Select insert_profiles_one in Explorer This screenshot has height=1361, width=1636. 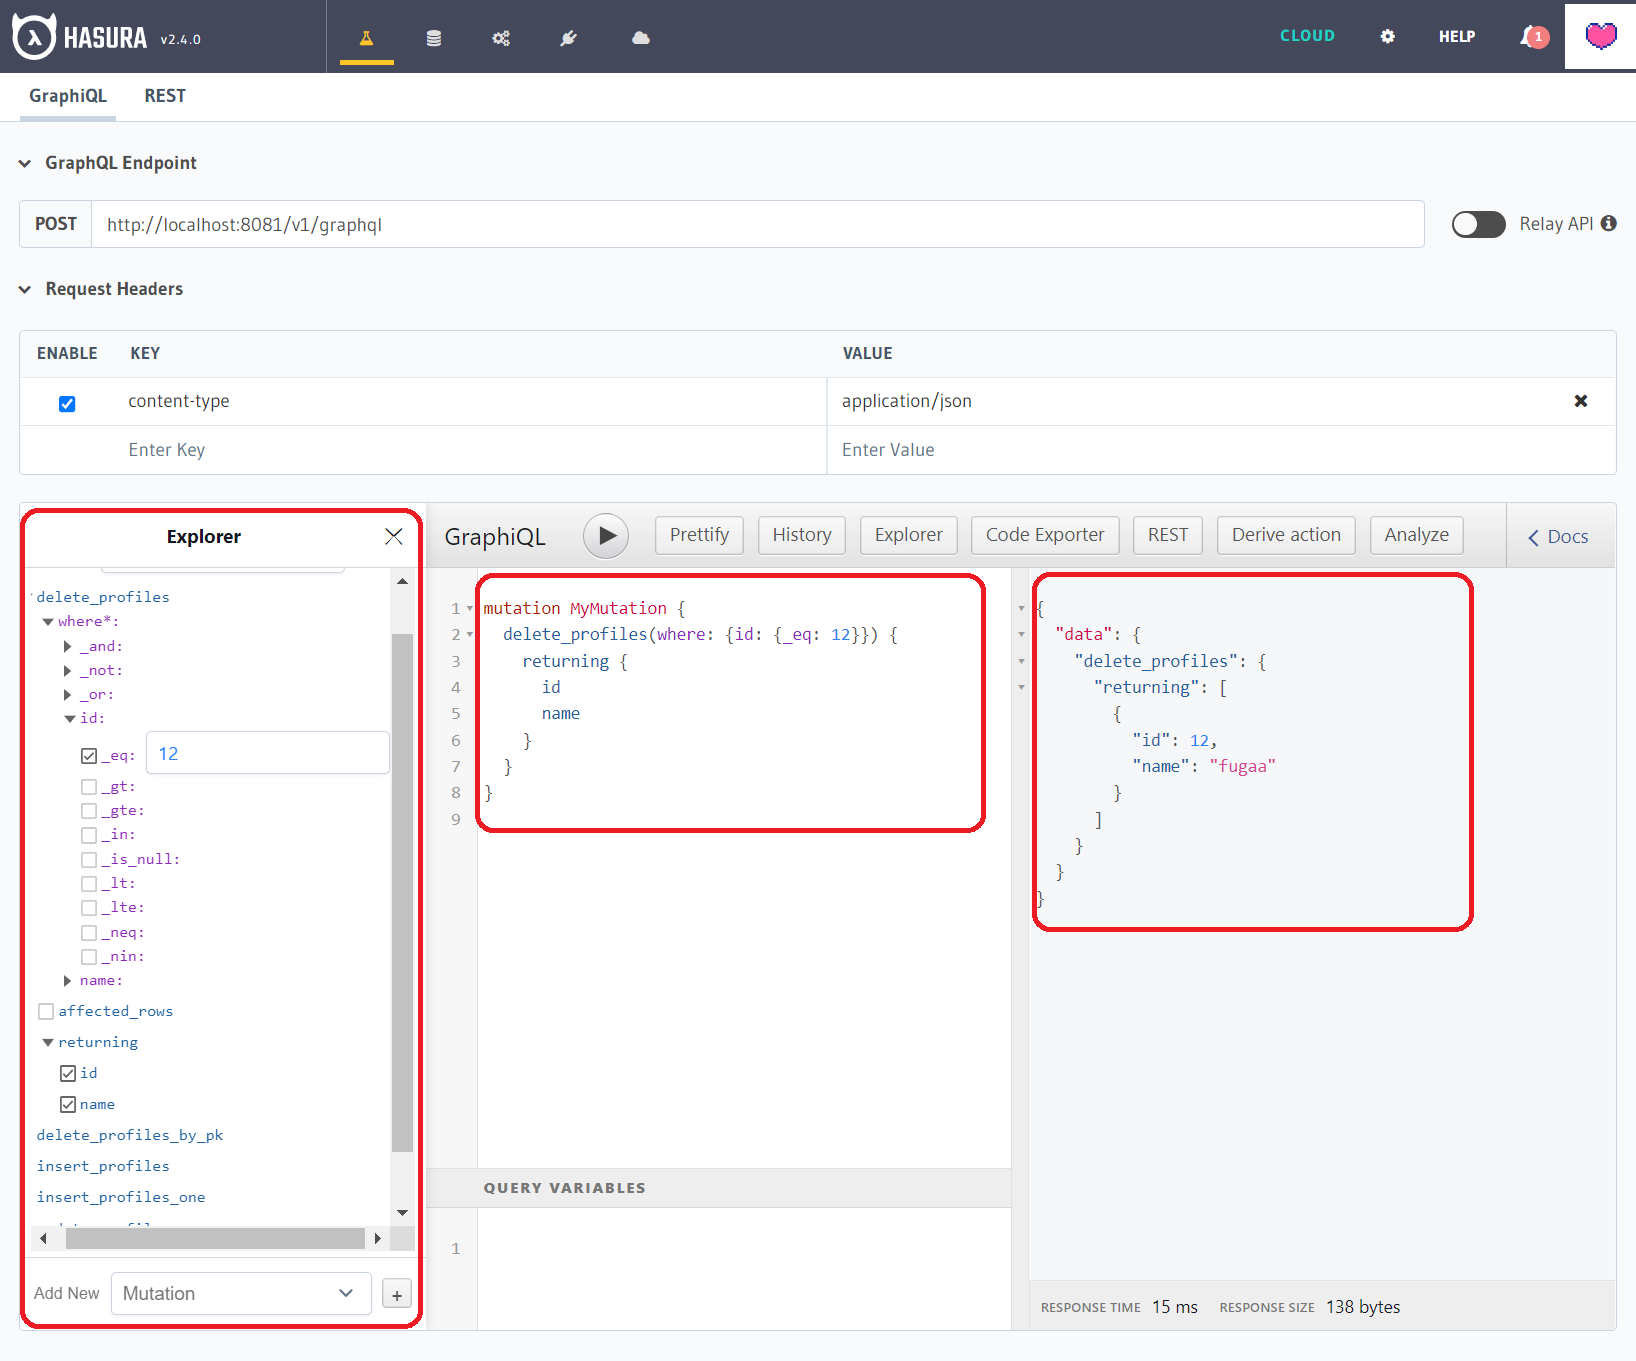point(121,1198)
